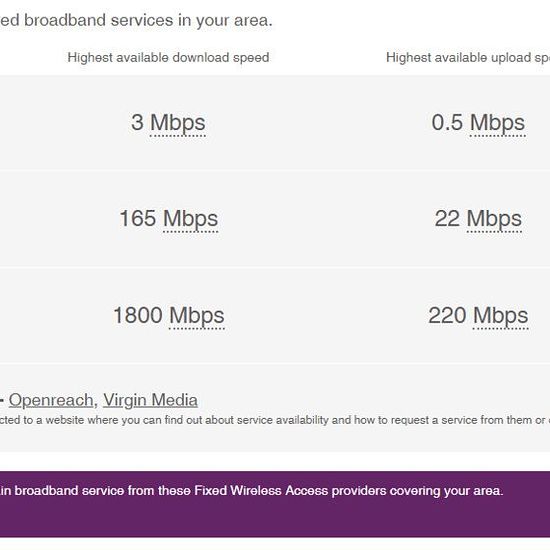Open the Virgin Media provider link
This screenshot has width=550, height=550.
pyautogui.click(x=150, y=400)
